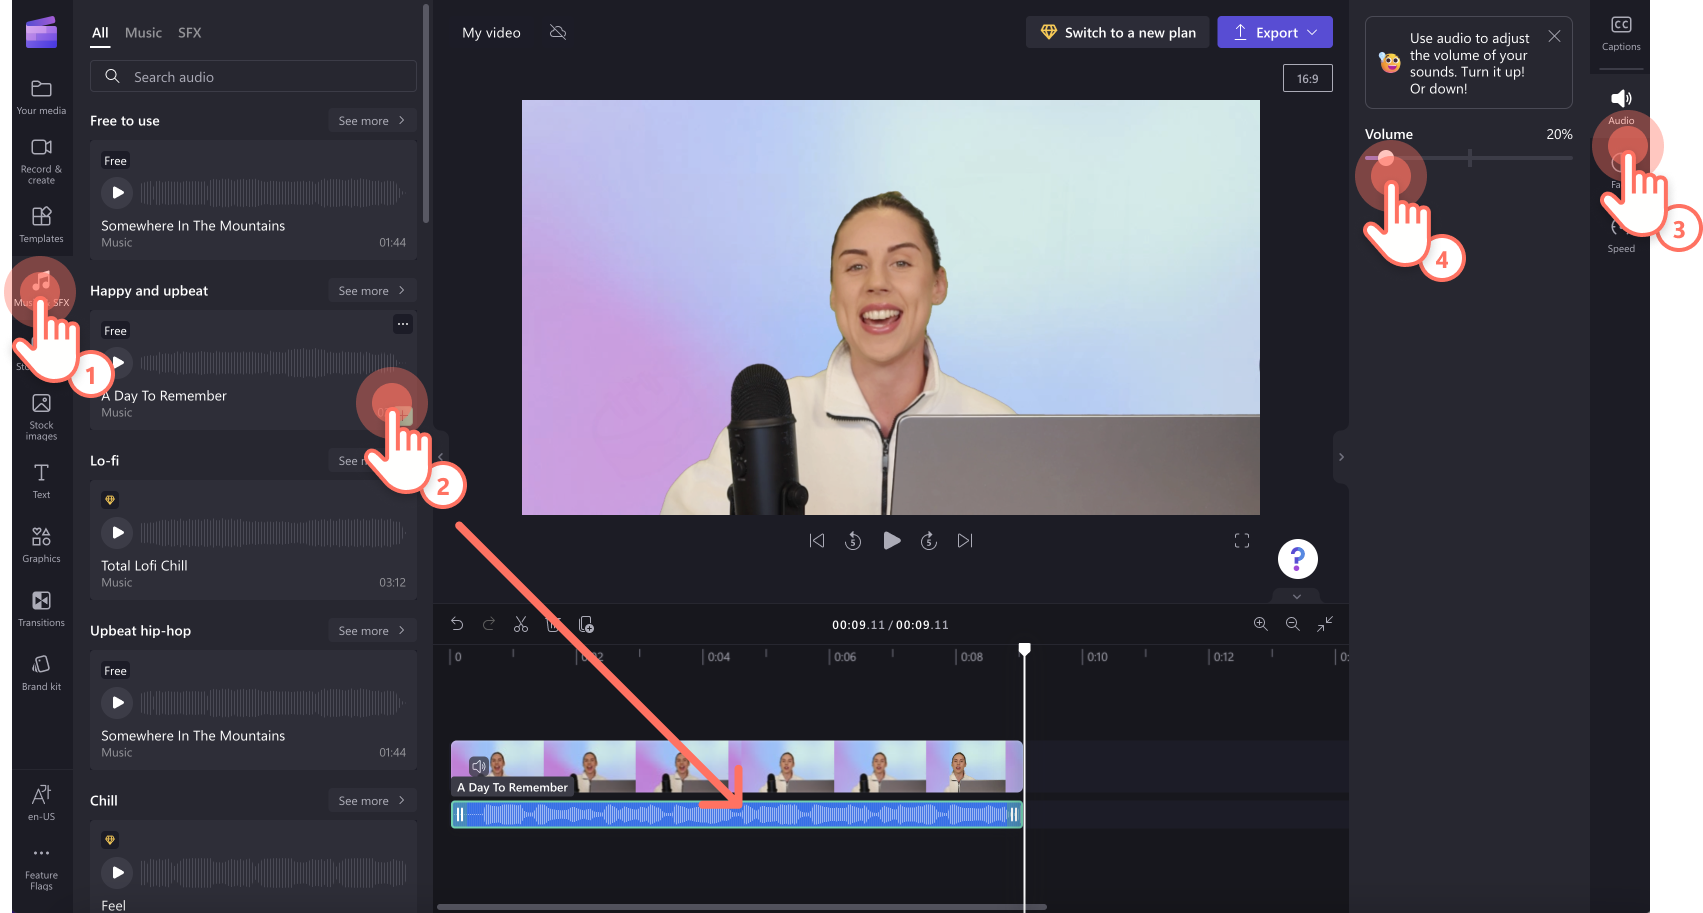Select the audio waveform clip on the timeline

pyautogui.click(x=737, y=814)
